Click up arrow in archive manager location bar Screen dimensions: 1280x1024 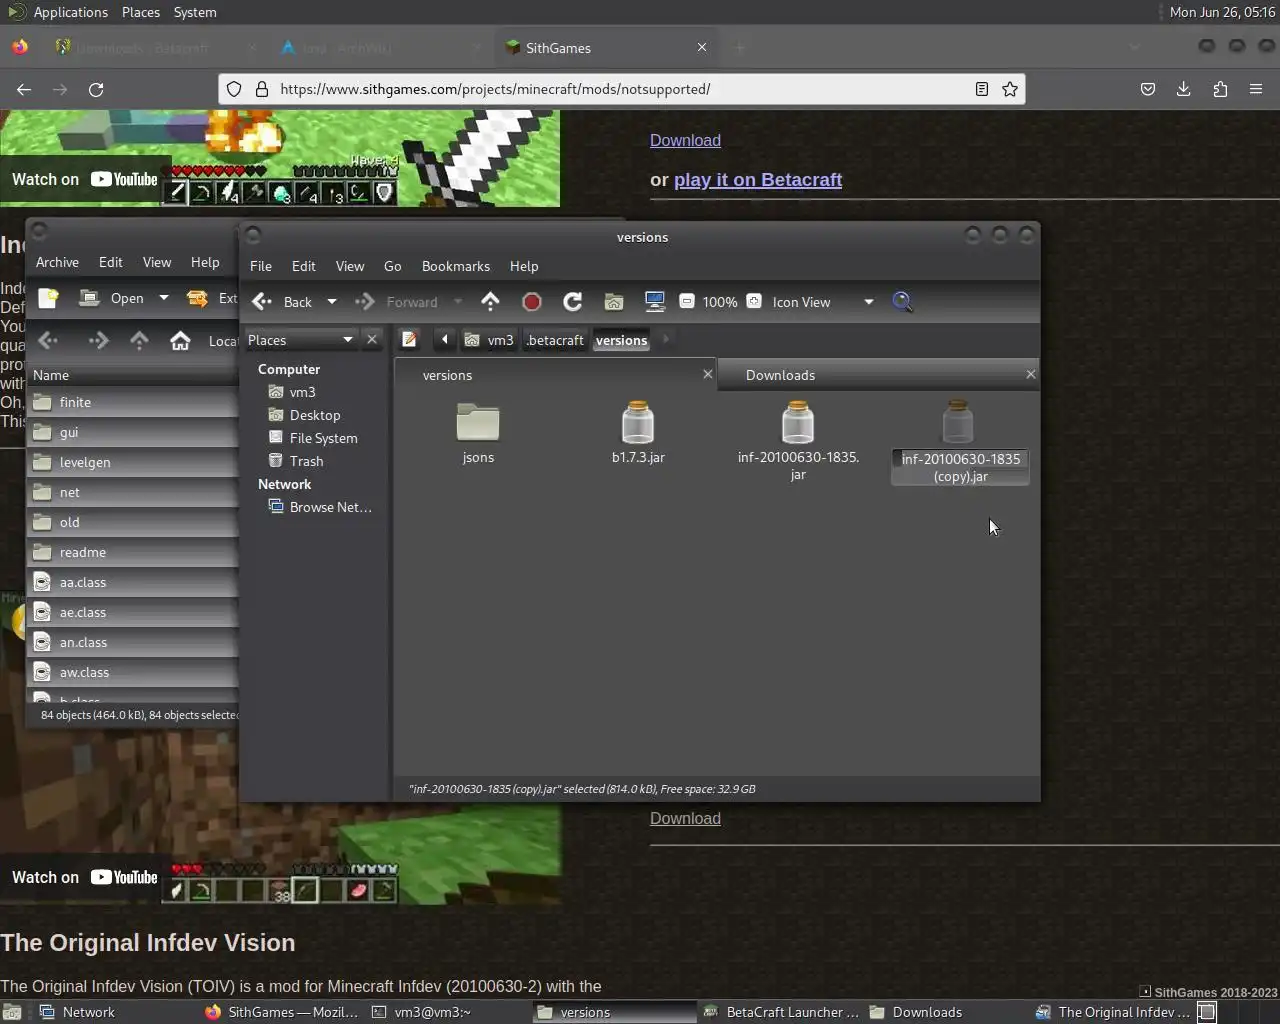pyautogui.click(x=139, y=341)
